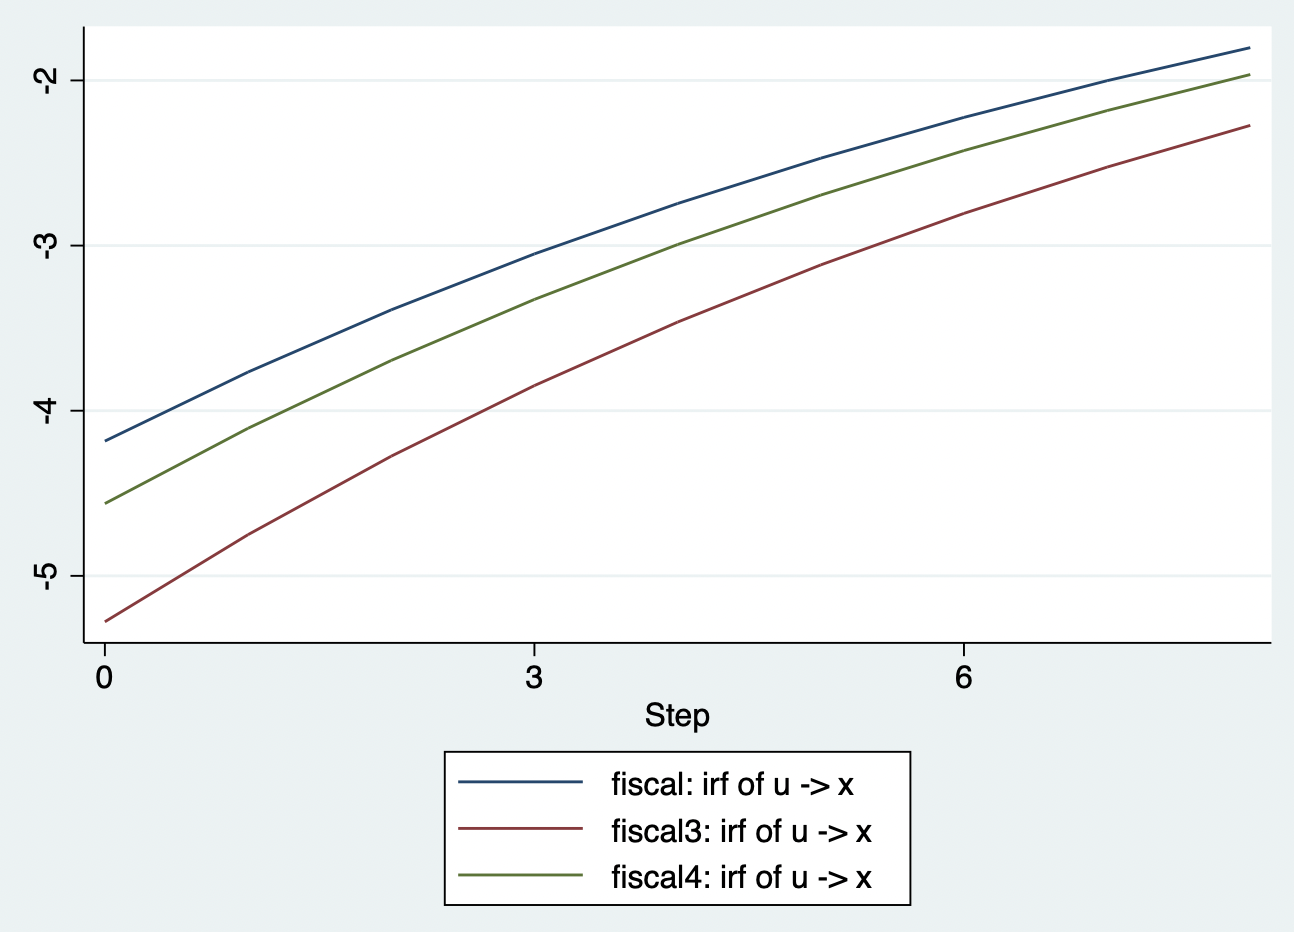Select the legend text "fiscal4: irf of u -> x"
This screenshot has height=932, width=1294.
tap(741, 877)
